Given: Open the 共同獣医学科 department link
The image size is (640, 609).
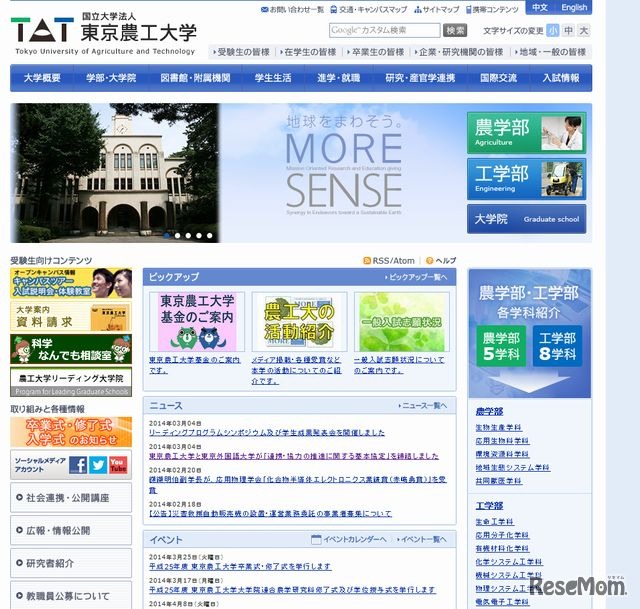Looking at the screenshot, I should click(498, 481).
